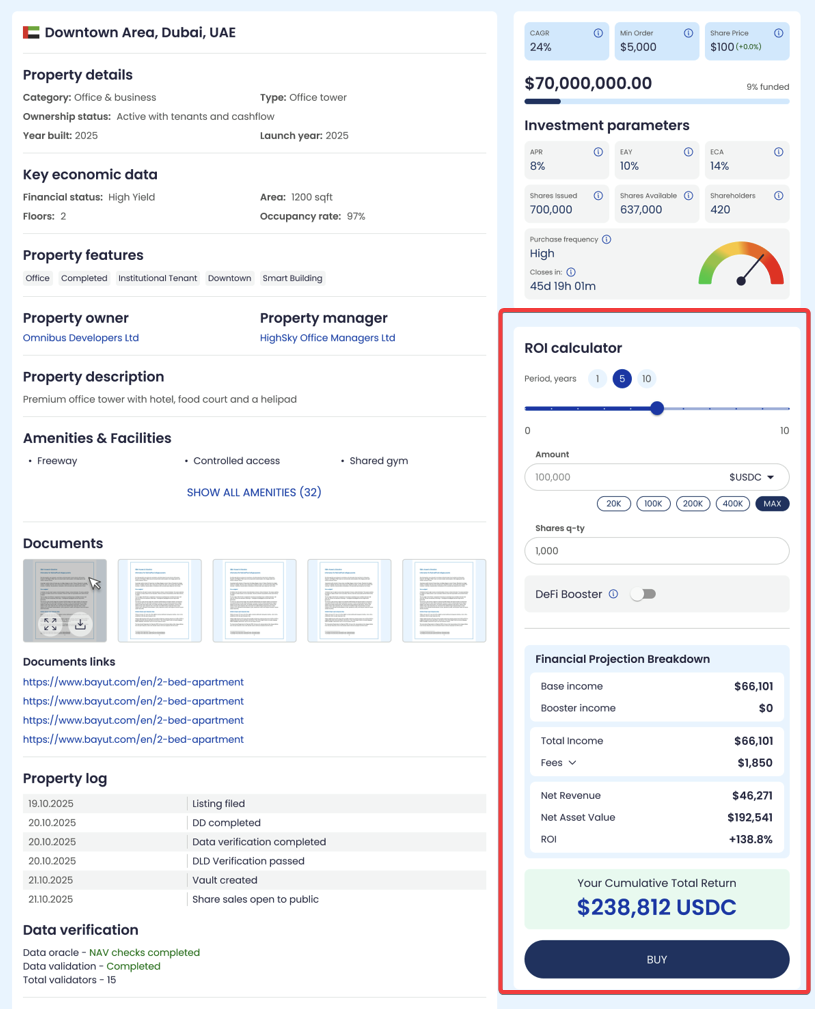Choose the 100K amount preset
Image resolution: width=815 pixels, height=1009 pixels.
coord(653,503)
